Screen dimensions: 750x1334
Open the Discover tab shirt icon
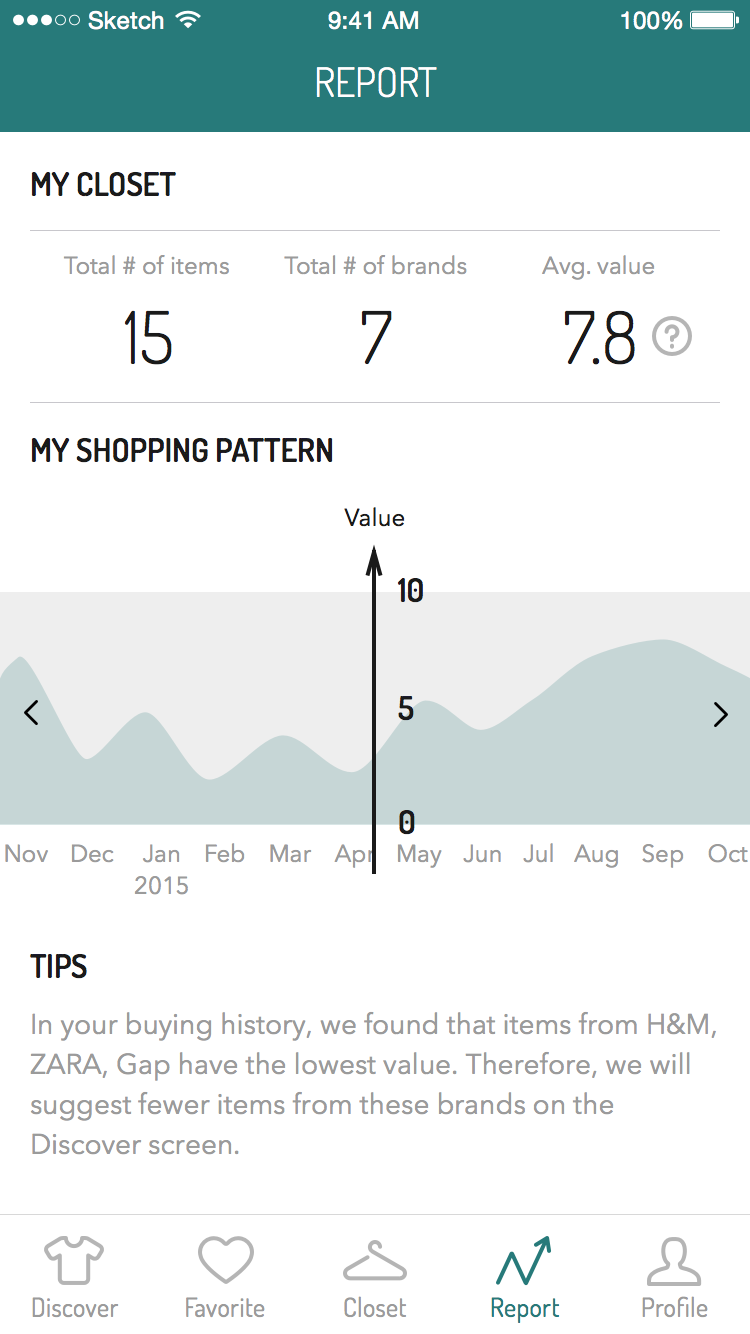click(x=74, y=1260)
